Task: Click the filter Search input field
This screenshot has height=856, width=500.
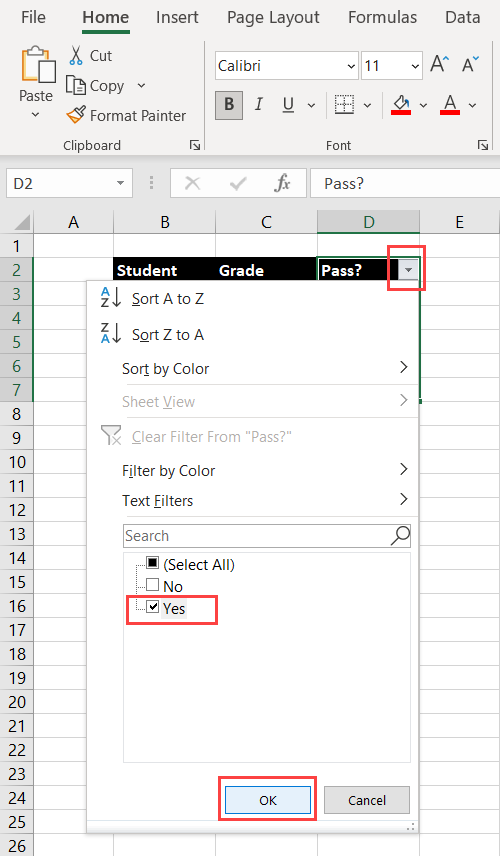Action: click(266, 536)
